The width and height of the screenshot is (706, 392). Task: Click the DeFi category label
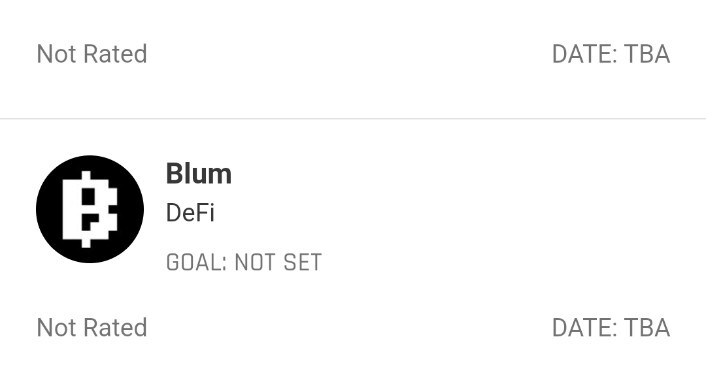tap(190, 212)
